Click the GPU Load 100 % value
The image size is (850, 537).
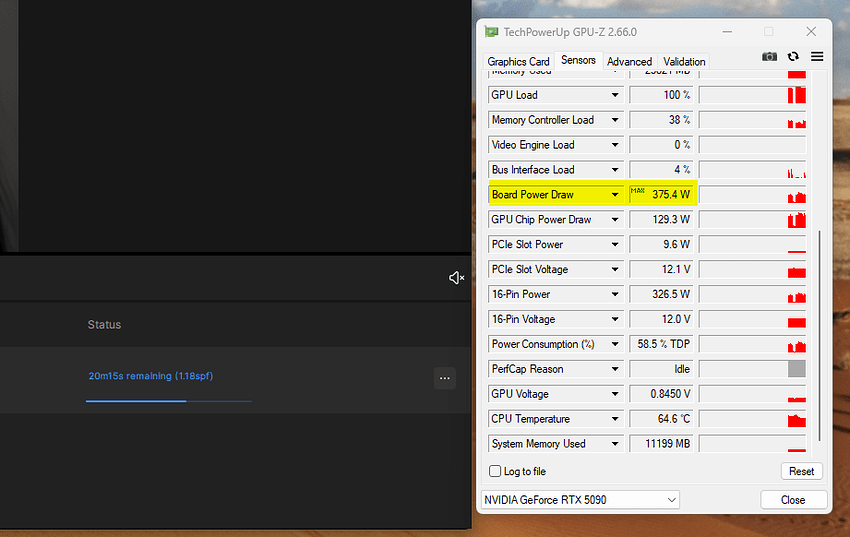(x=661, y=95)
